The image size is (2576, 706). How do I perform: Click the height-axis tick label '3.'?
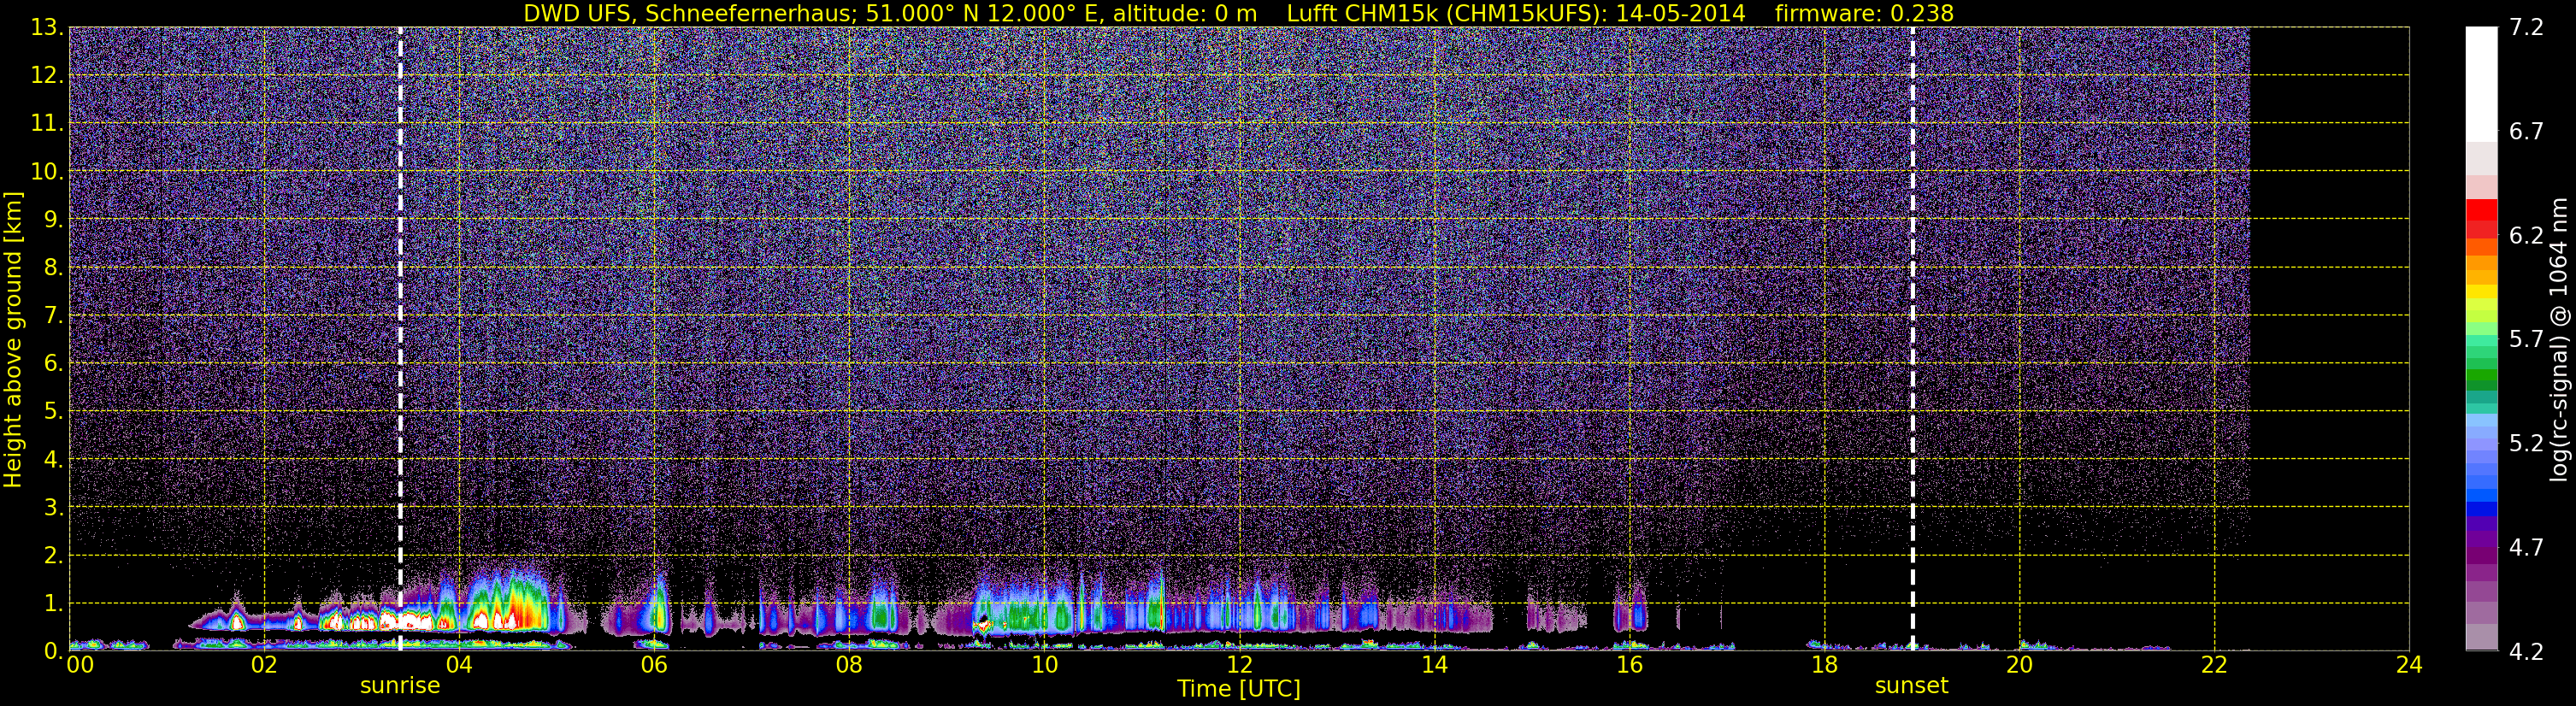pyautogui.click(x=53, y=508)
